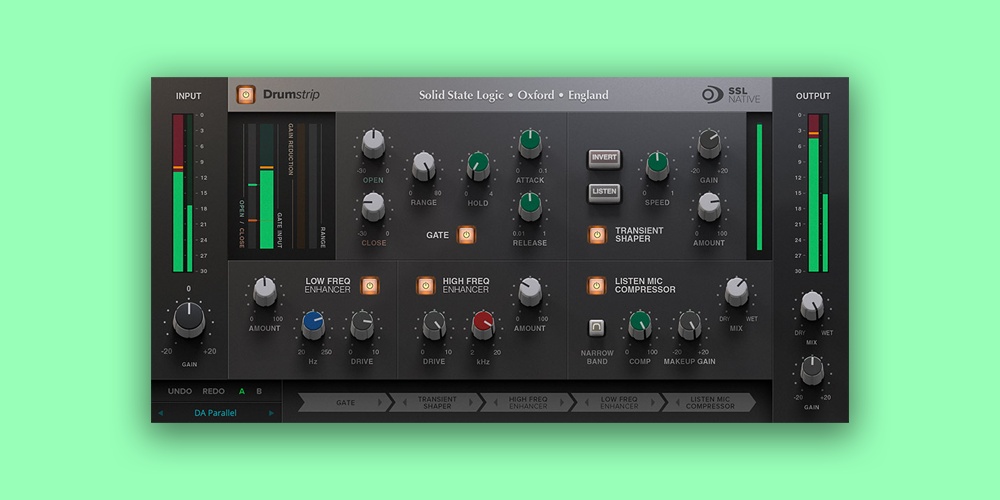The width and height of the screenshot is (1000, 500).
Task: Click the Input Gain knob
Action: (x=188, y=319)
